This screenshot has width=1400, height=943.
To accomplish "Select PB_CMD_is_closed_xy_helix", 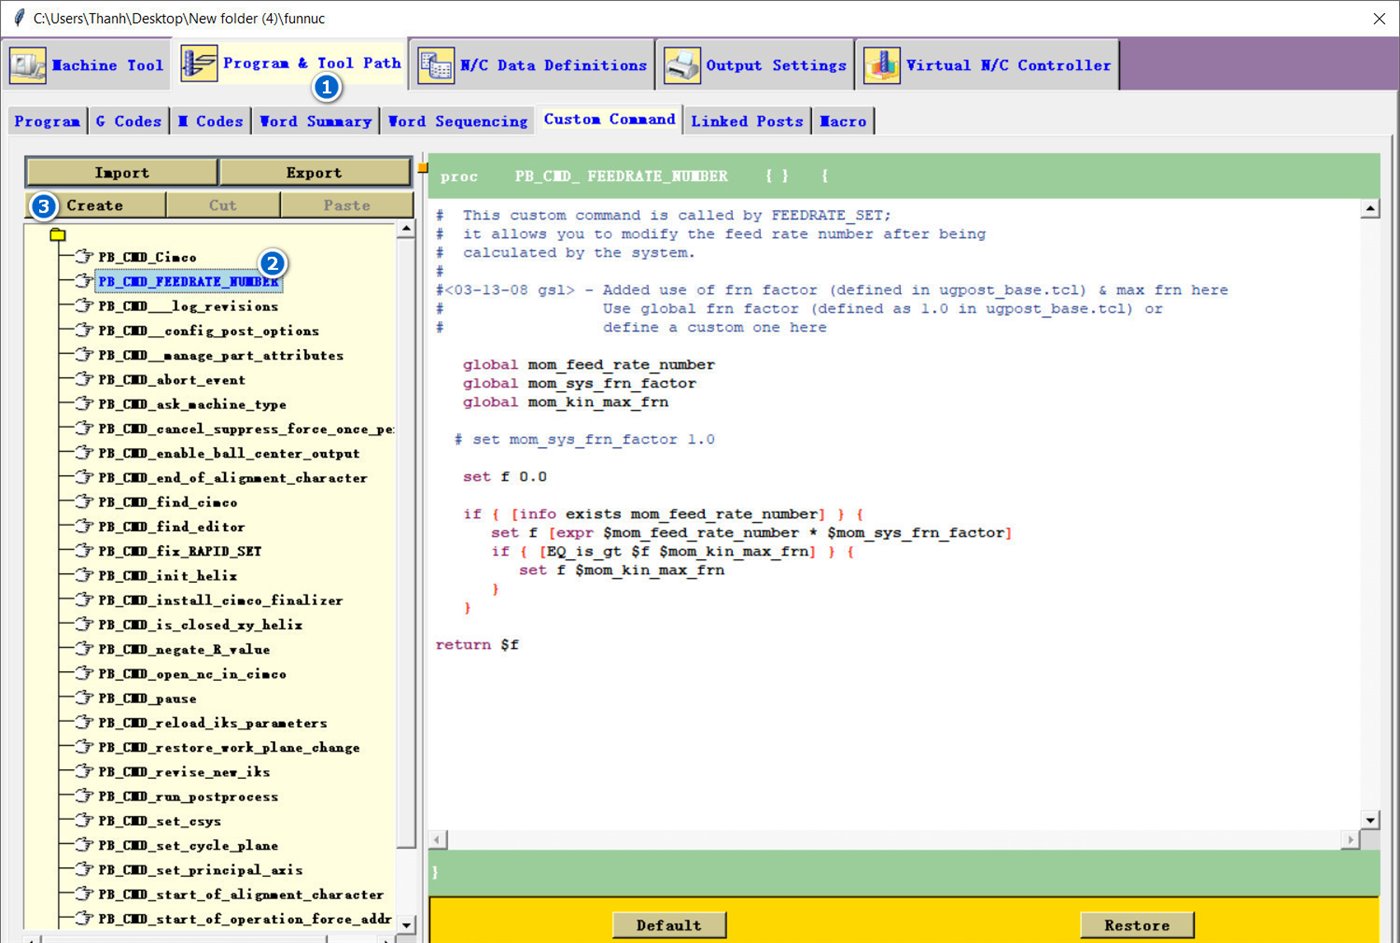I will [200, 625].
